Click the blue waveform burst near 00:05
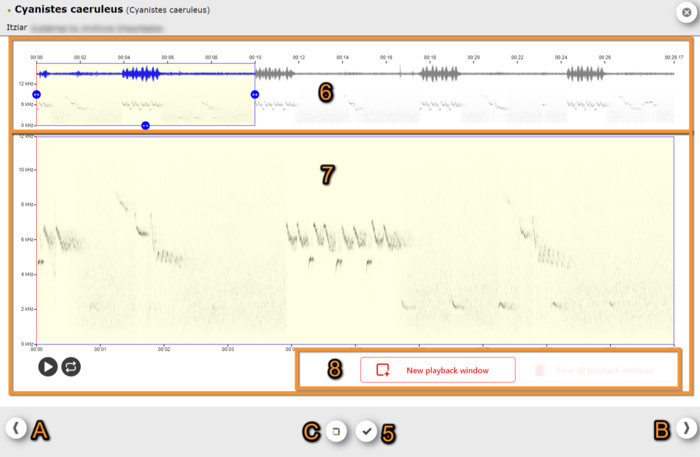This screenshot has width=700, height=457. coord(142,74)
